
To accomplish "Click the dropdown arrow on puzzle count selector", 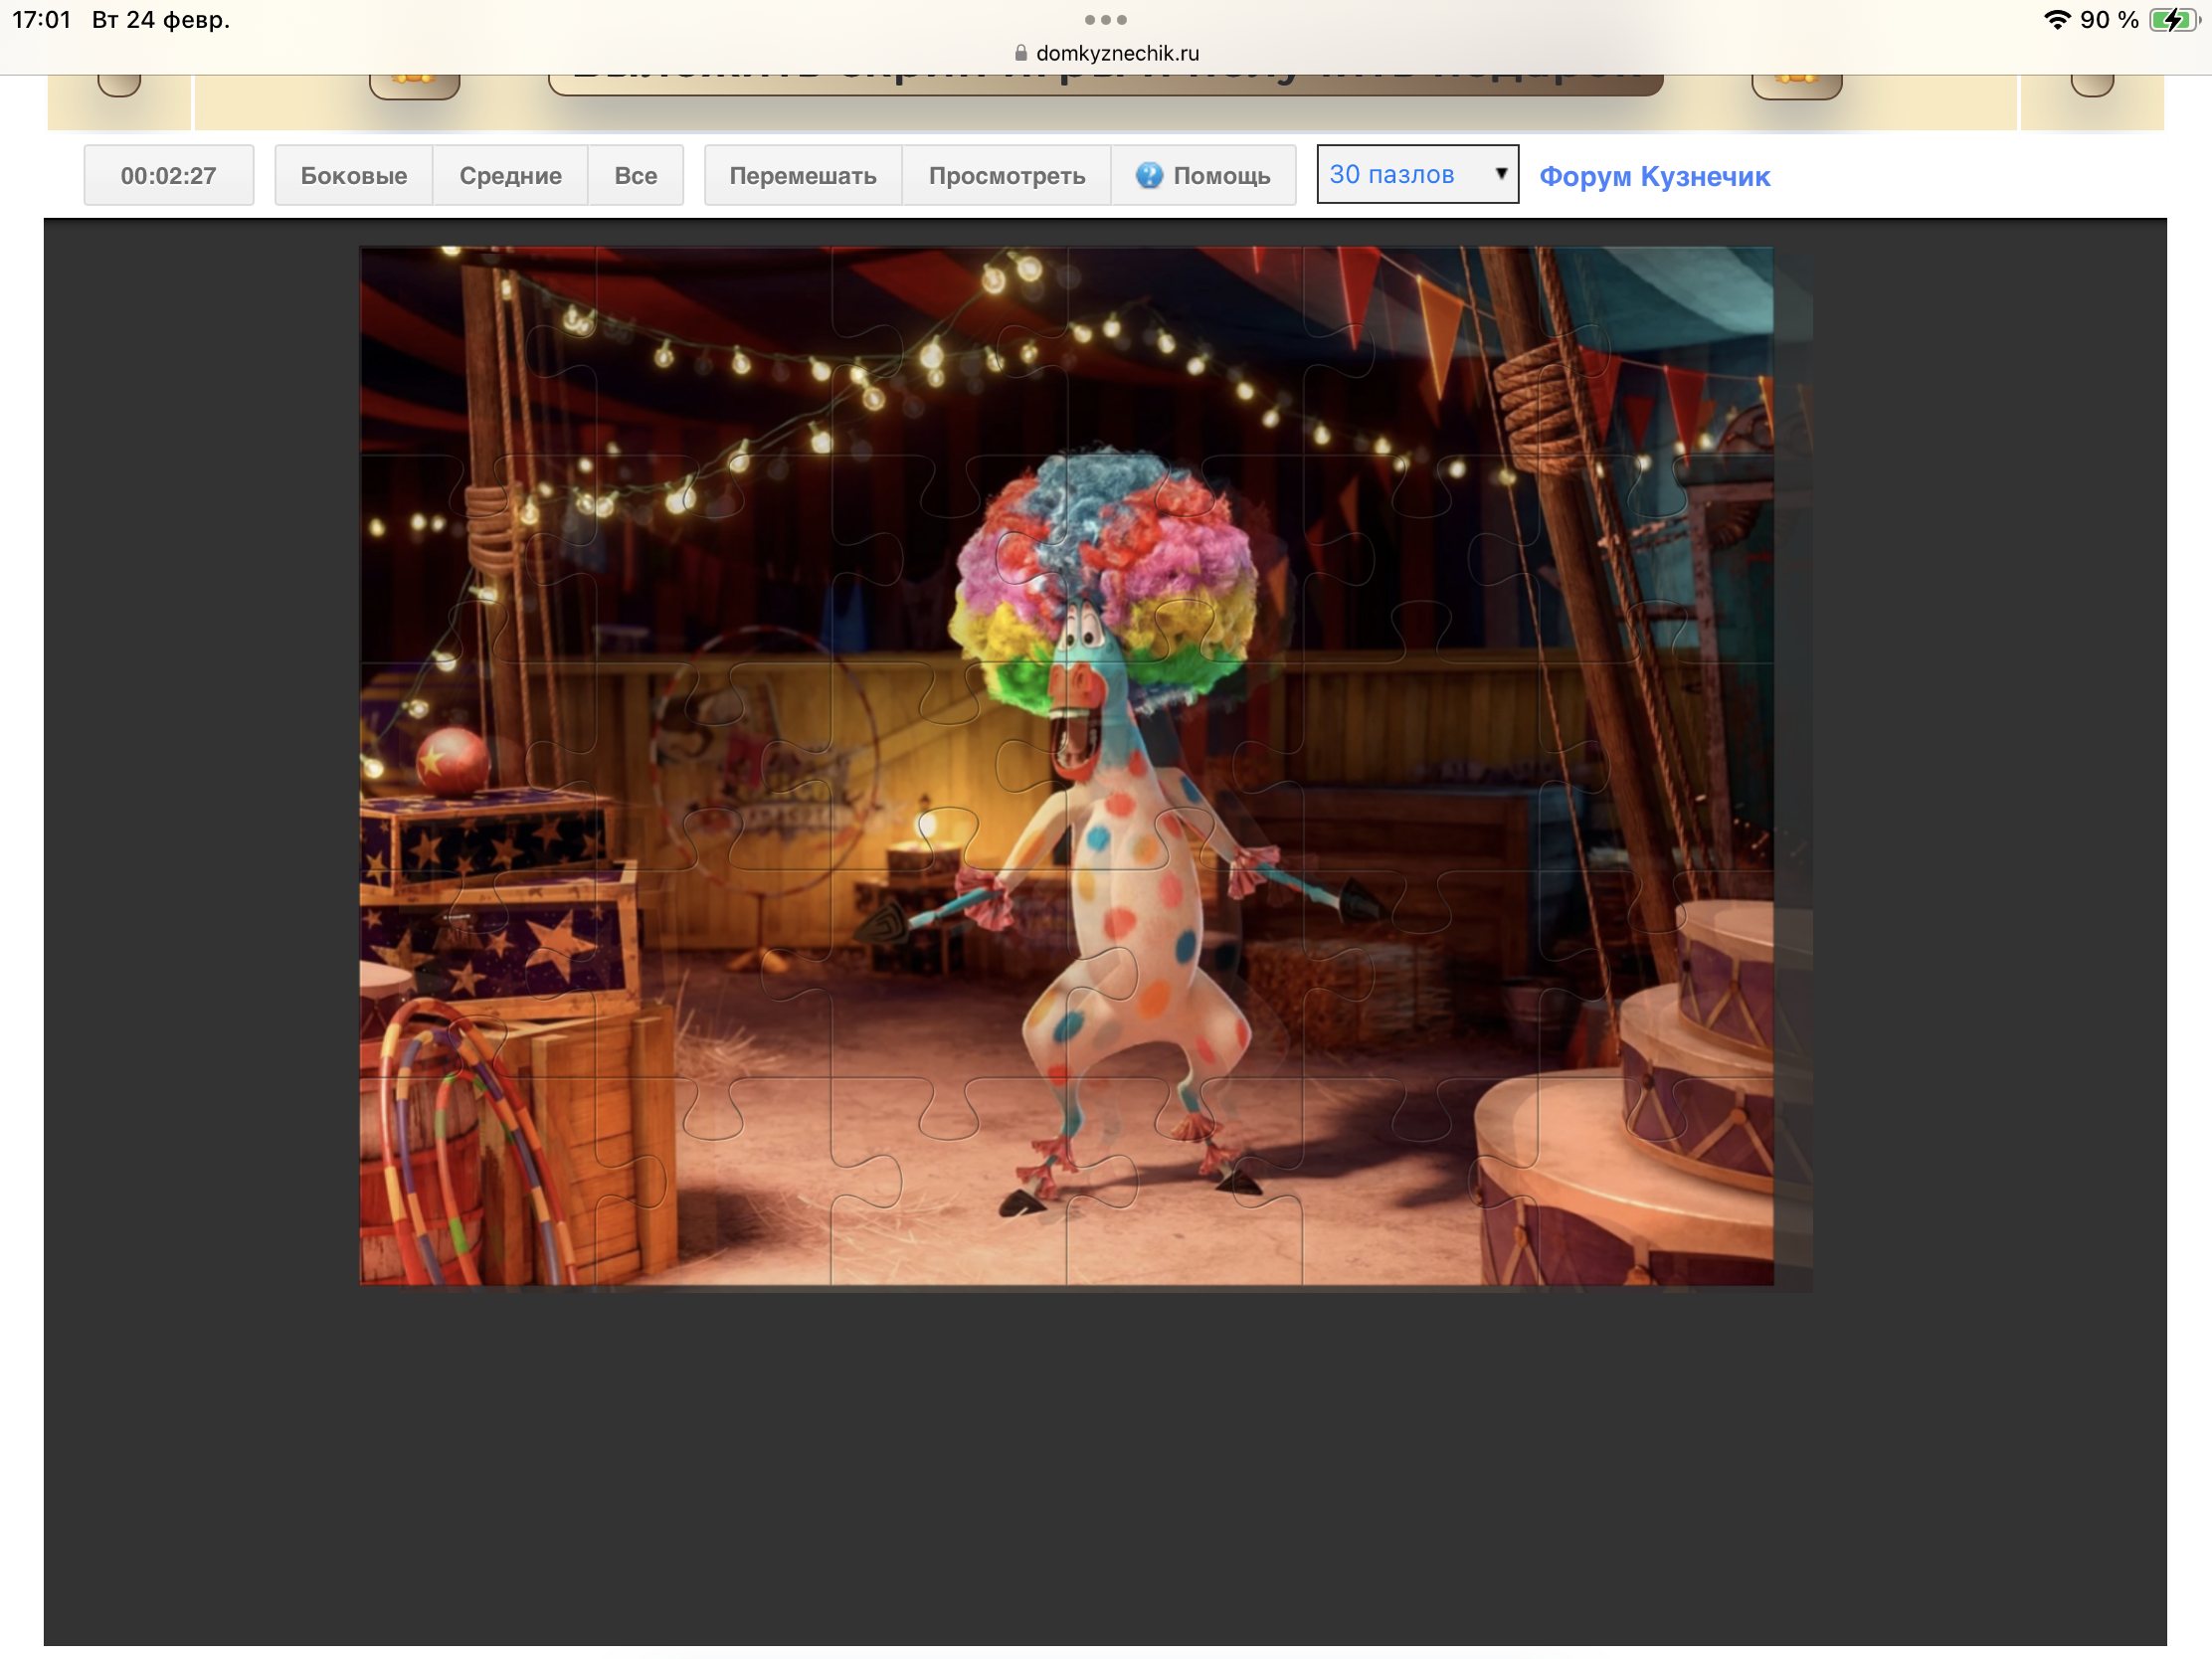I will [x=1500, y=173].
